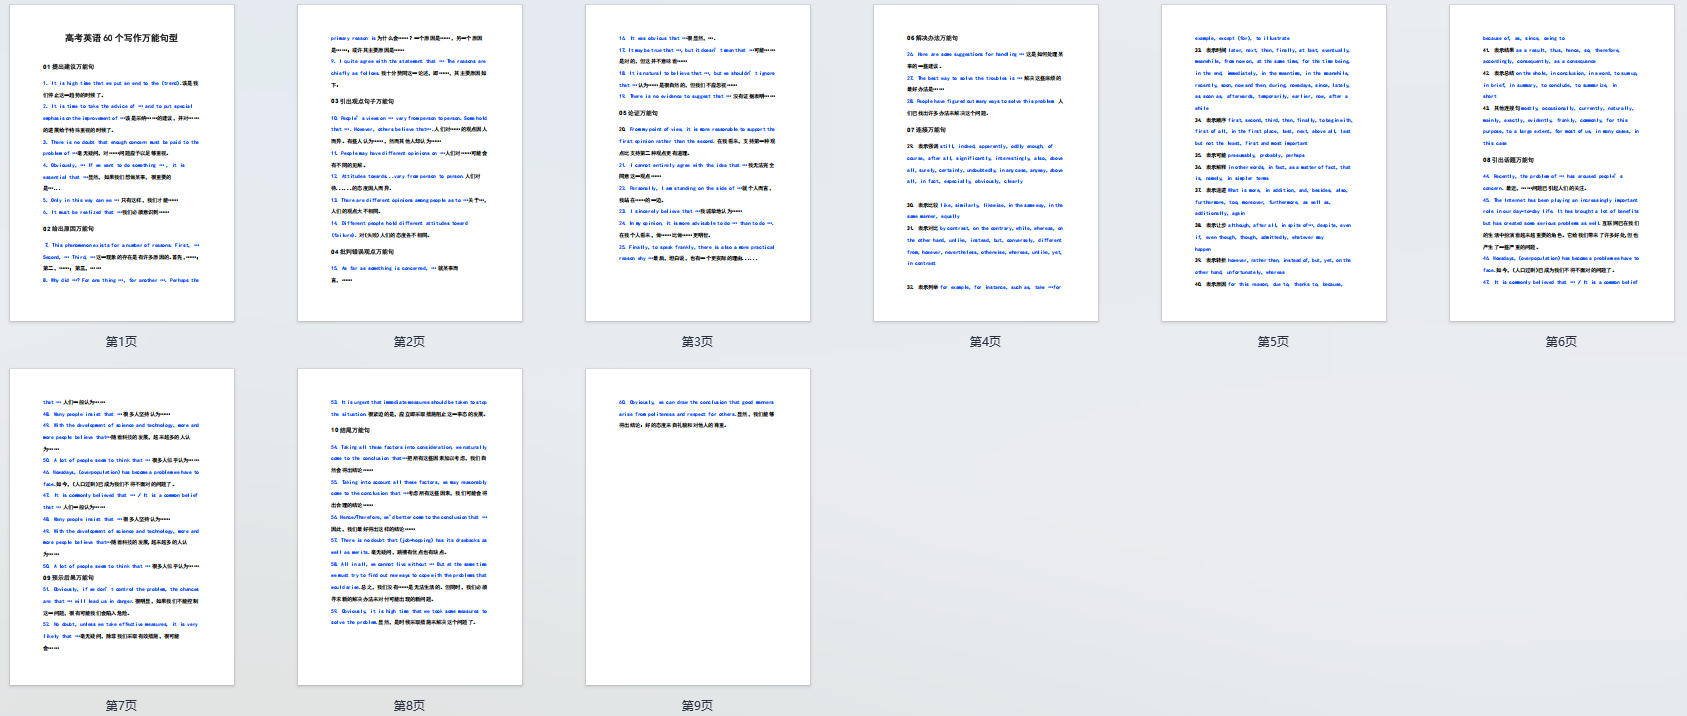The height and width of the screenshot is (716, 1687).
Task: Click the "第1页" page label
Action: point(122,342)
